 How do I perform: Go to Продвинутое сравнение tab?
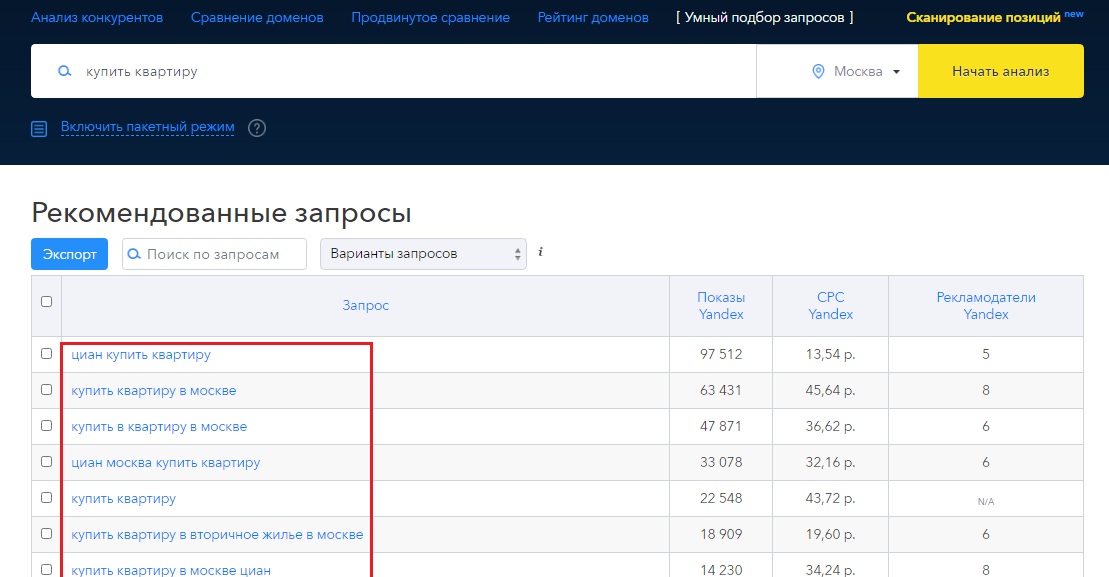click(x=431, y=18)
